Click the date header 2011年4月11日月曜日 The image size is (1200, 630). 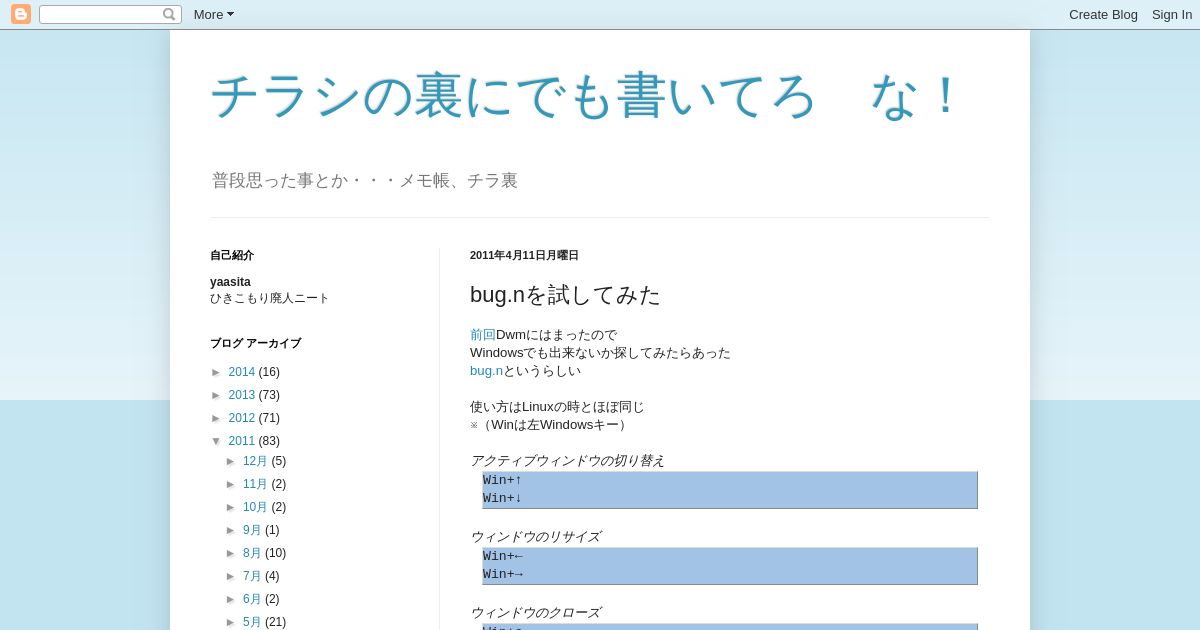click(524, 255)
